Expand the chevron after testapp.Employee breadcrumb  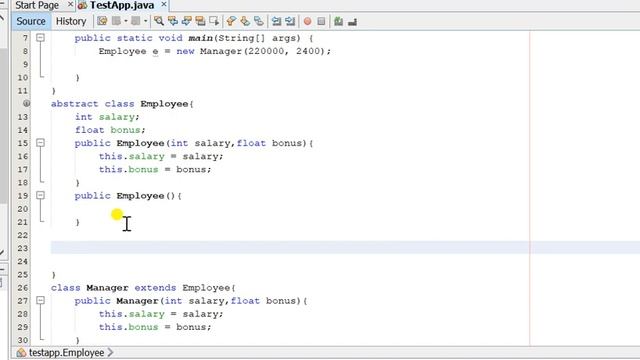110,353
